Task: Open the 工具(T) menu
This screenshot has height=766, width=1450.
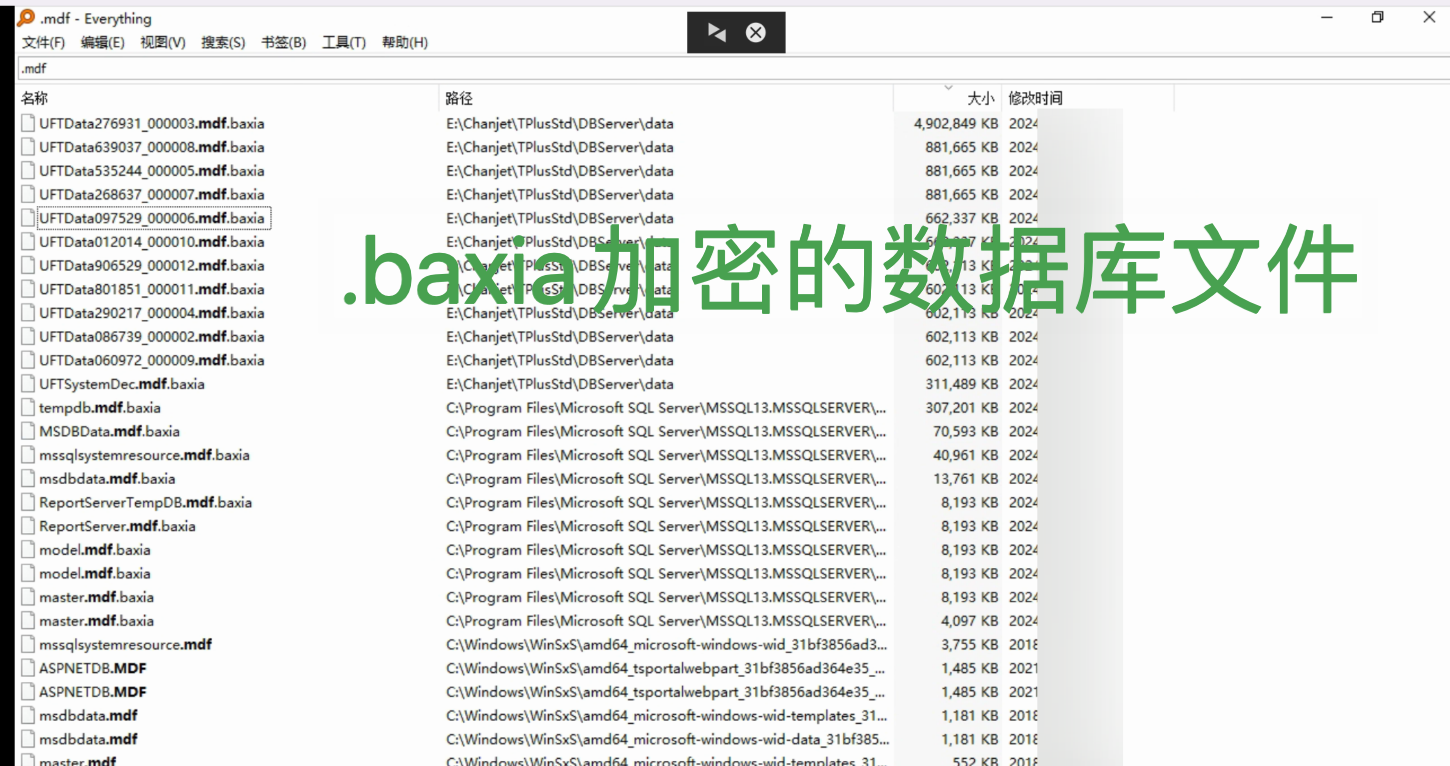Action: tap(344, 43)
